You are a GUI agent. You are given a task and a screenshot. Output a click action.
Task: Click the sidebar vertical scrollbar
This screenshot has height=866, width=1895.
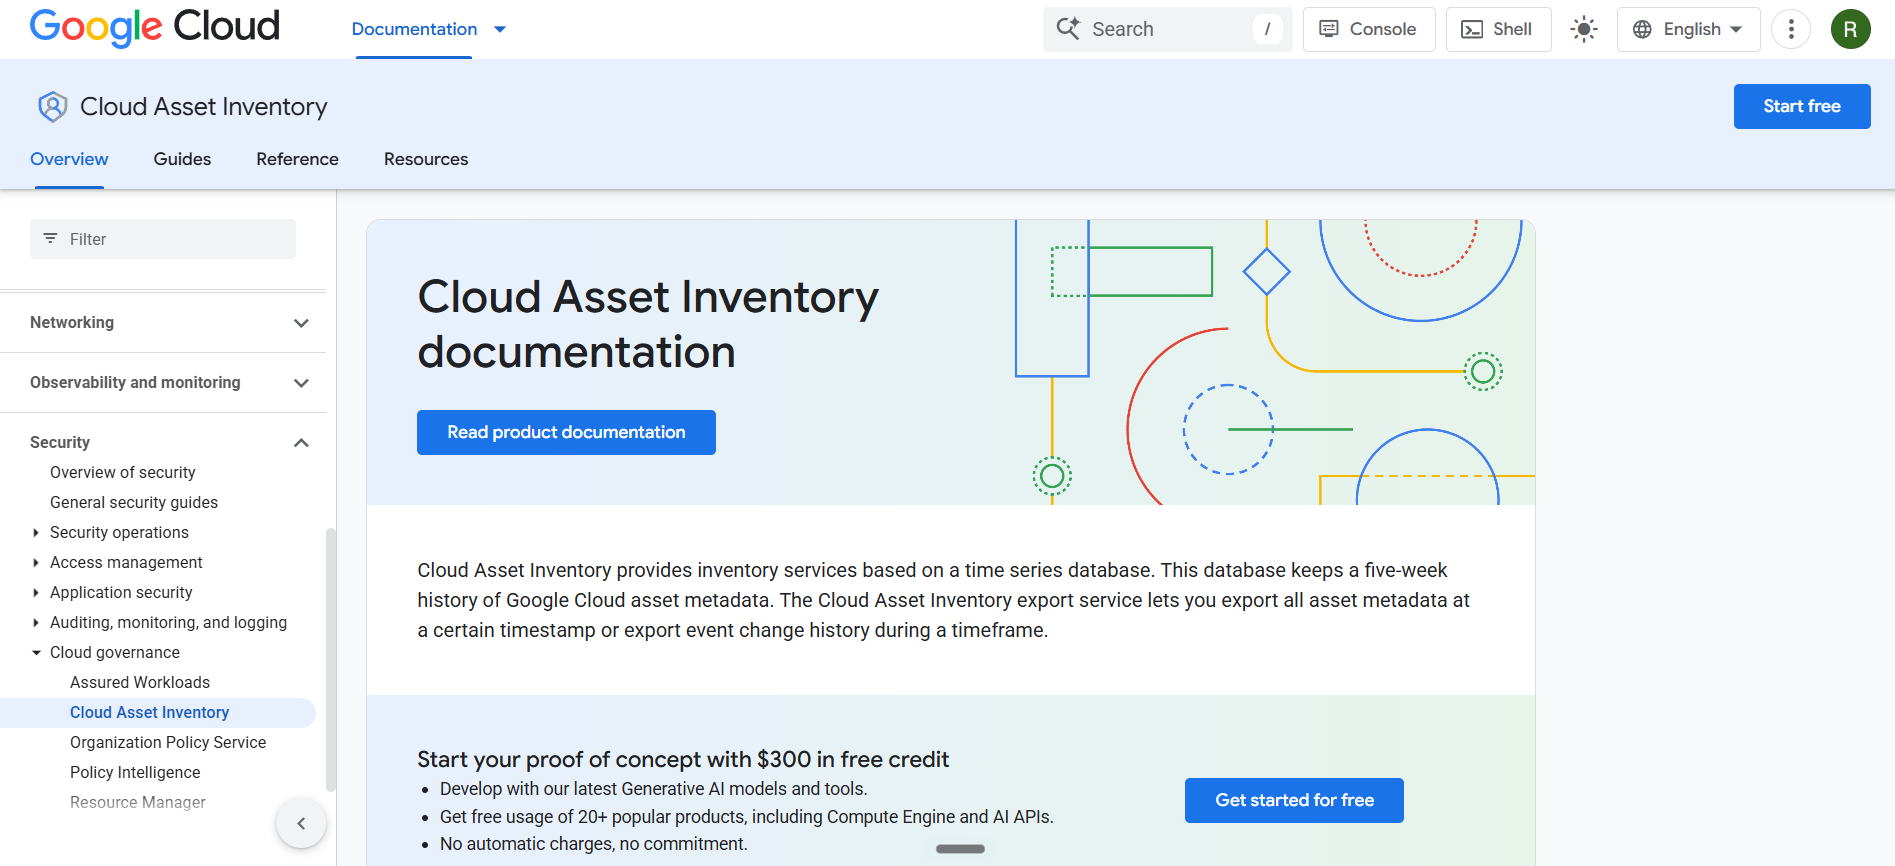coord(331,660)
